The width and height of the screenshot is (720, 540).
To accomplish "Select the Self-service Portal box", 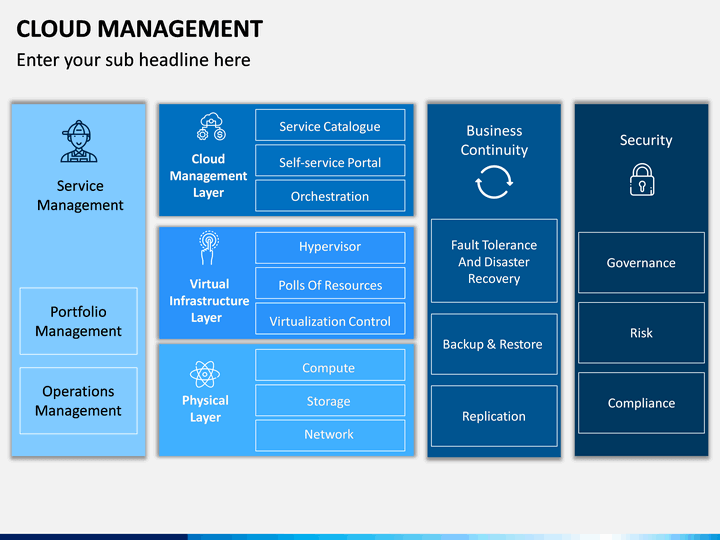I will (330, 161).
